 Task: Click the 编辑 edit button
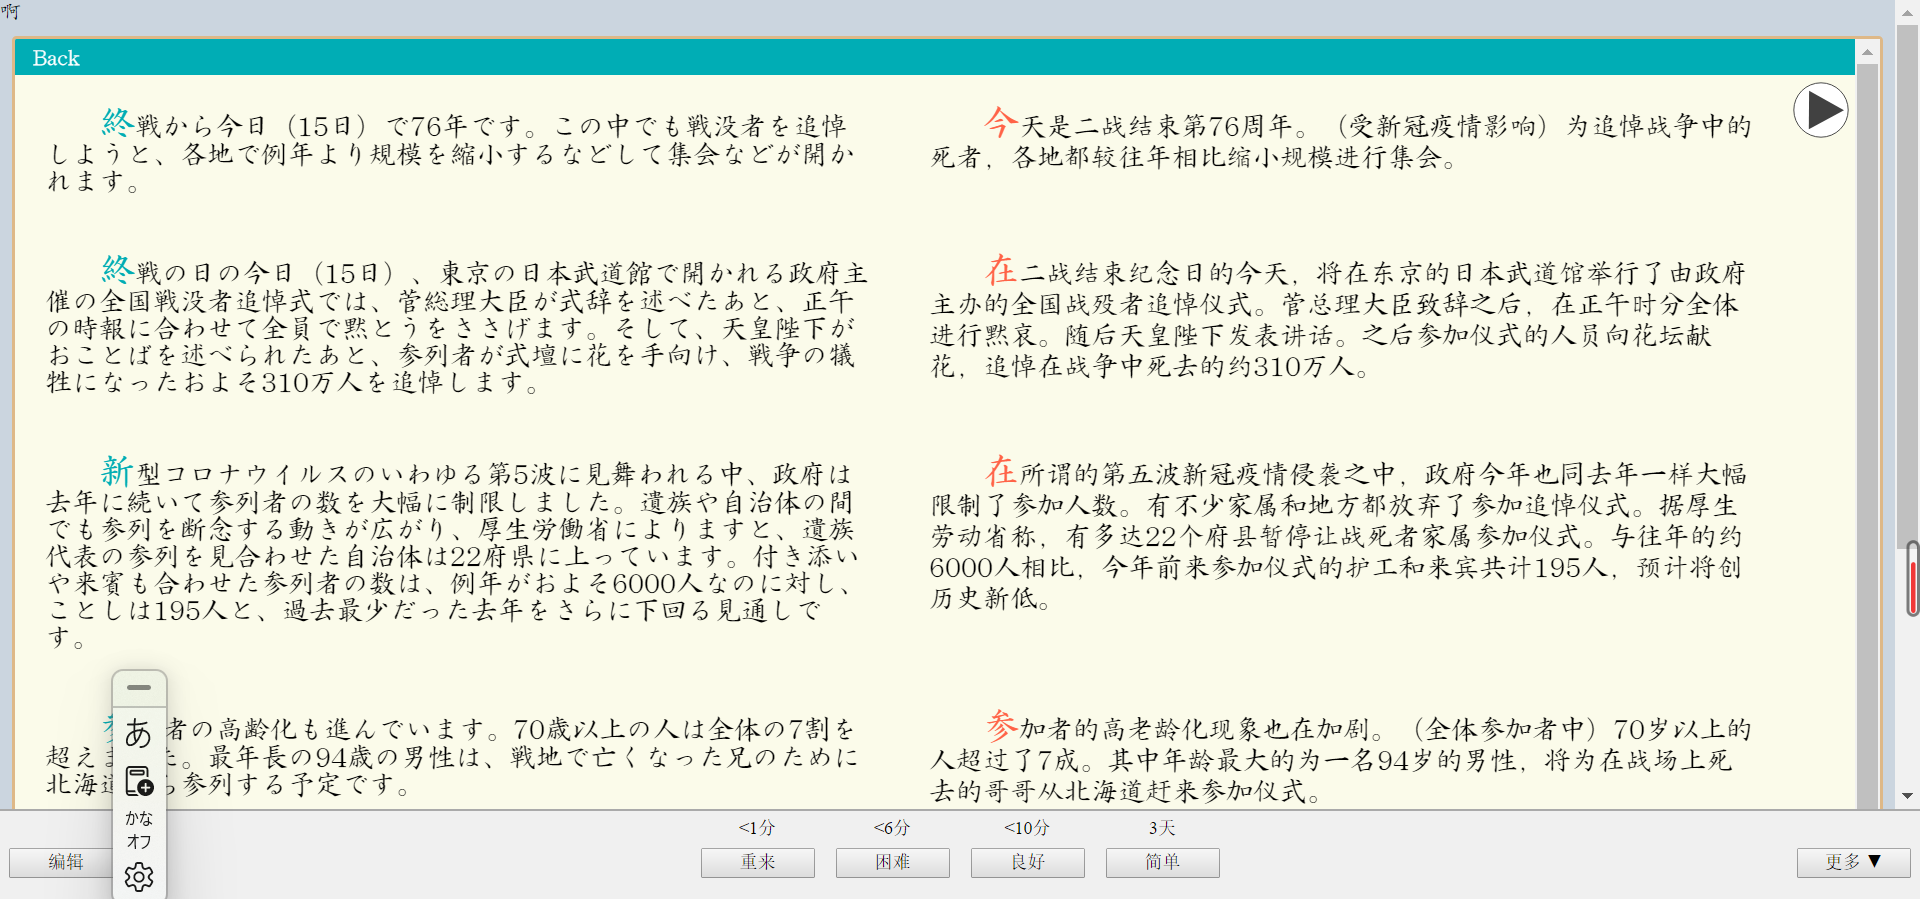(x=65, y=862)
